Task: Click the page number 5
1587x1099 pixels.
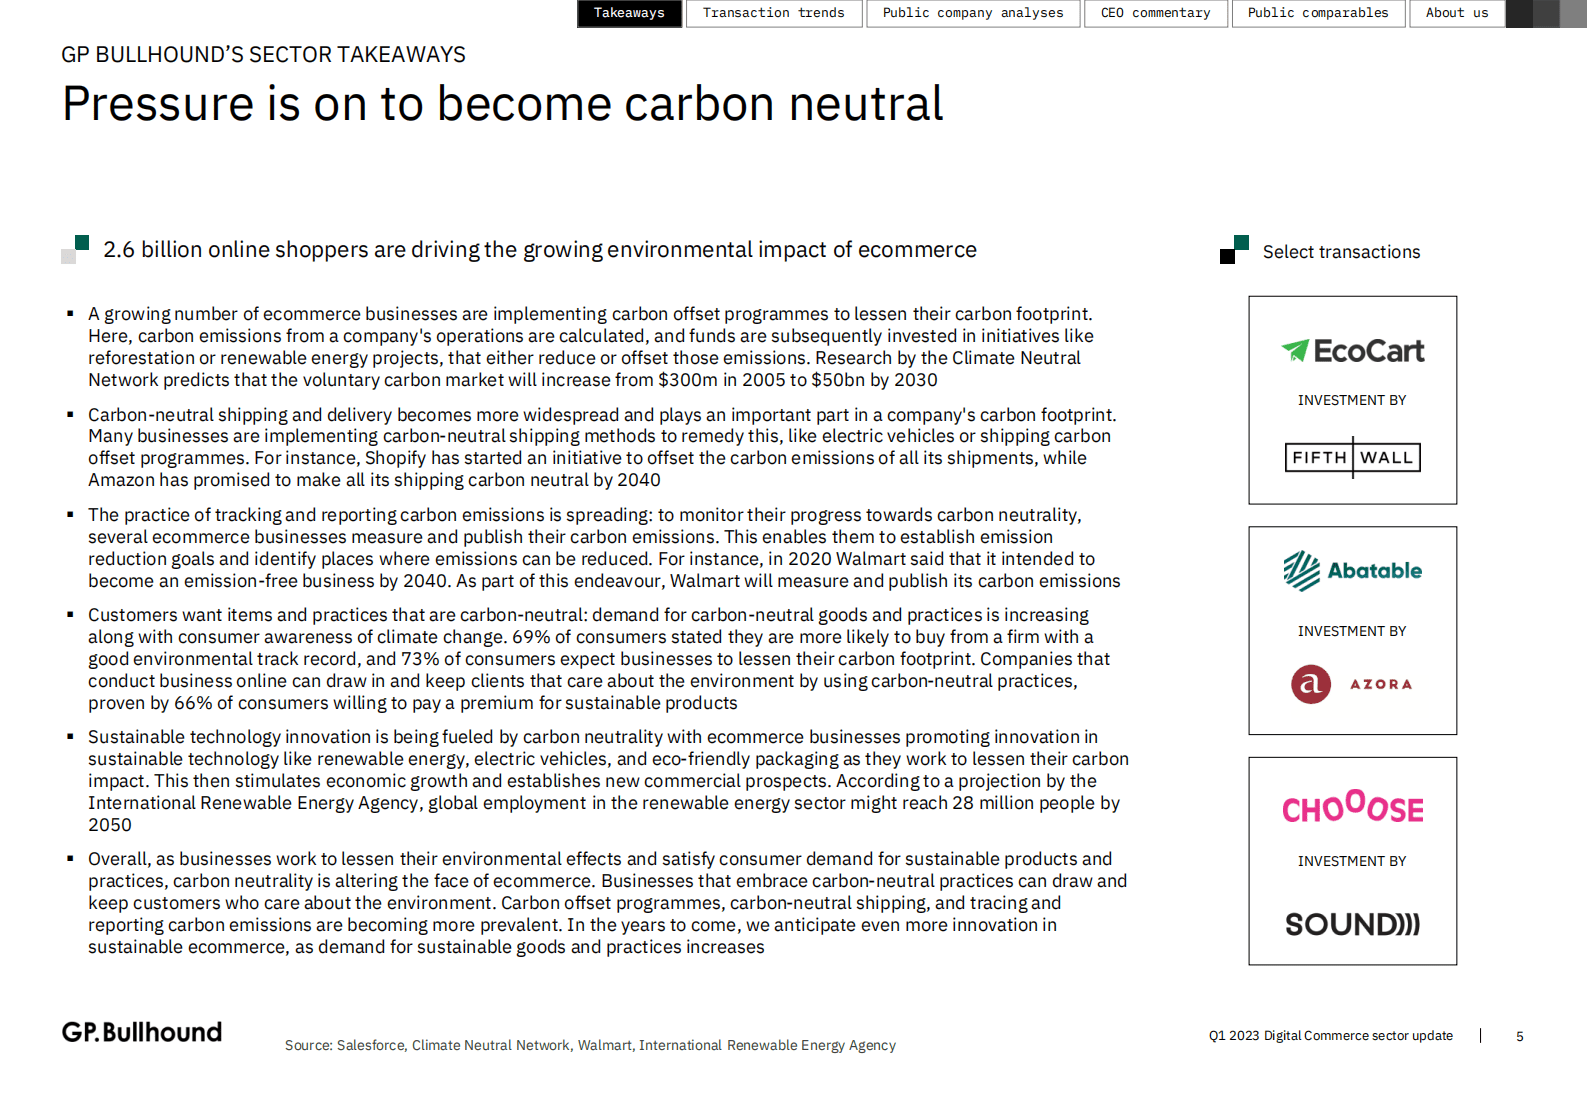Action: [1519, 1037]
